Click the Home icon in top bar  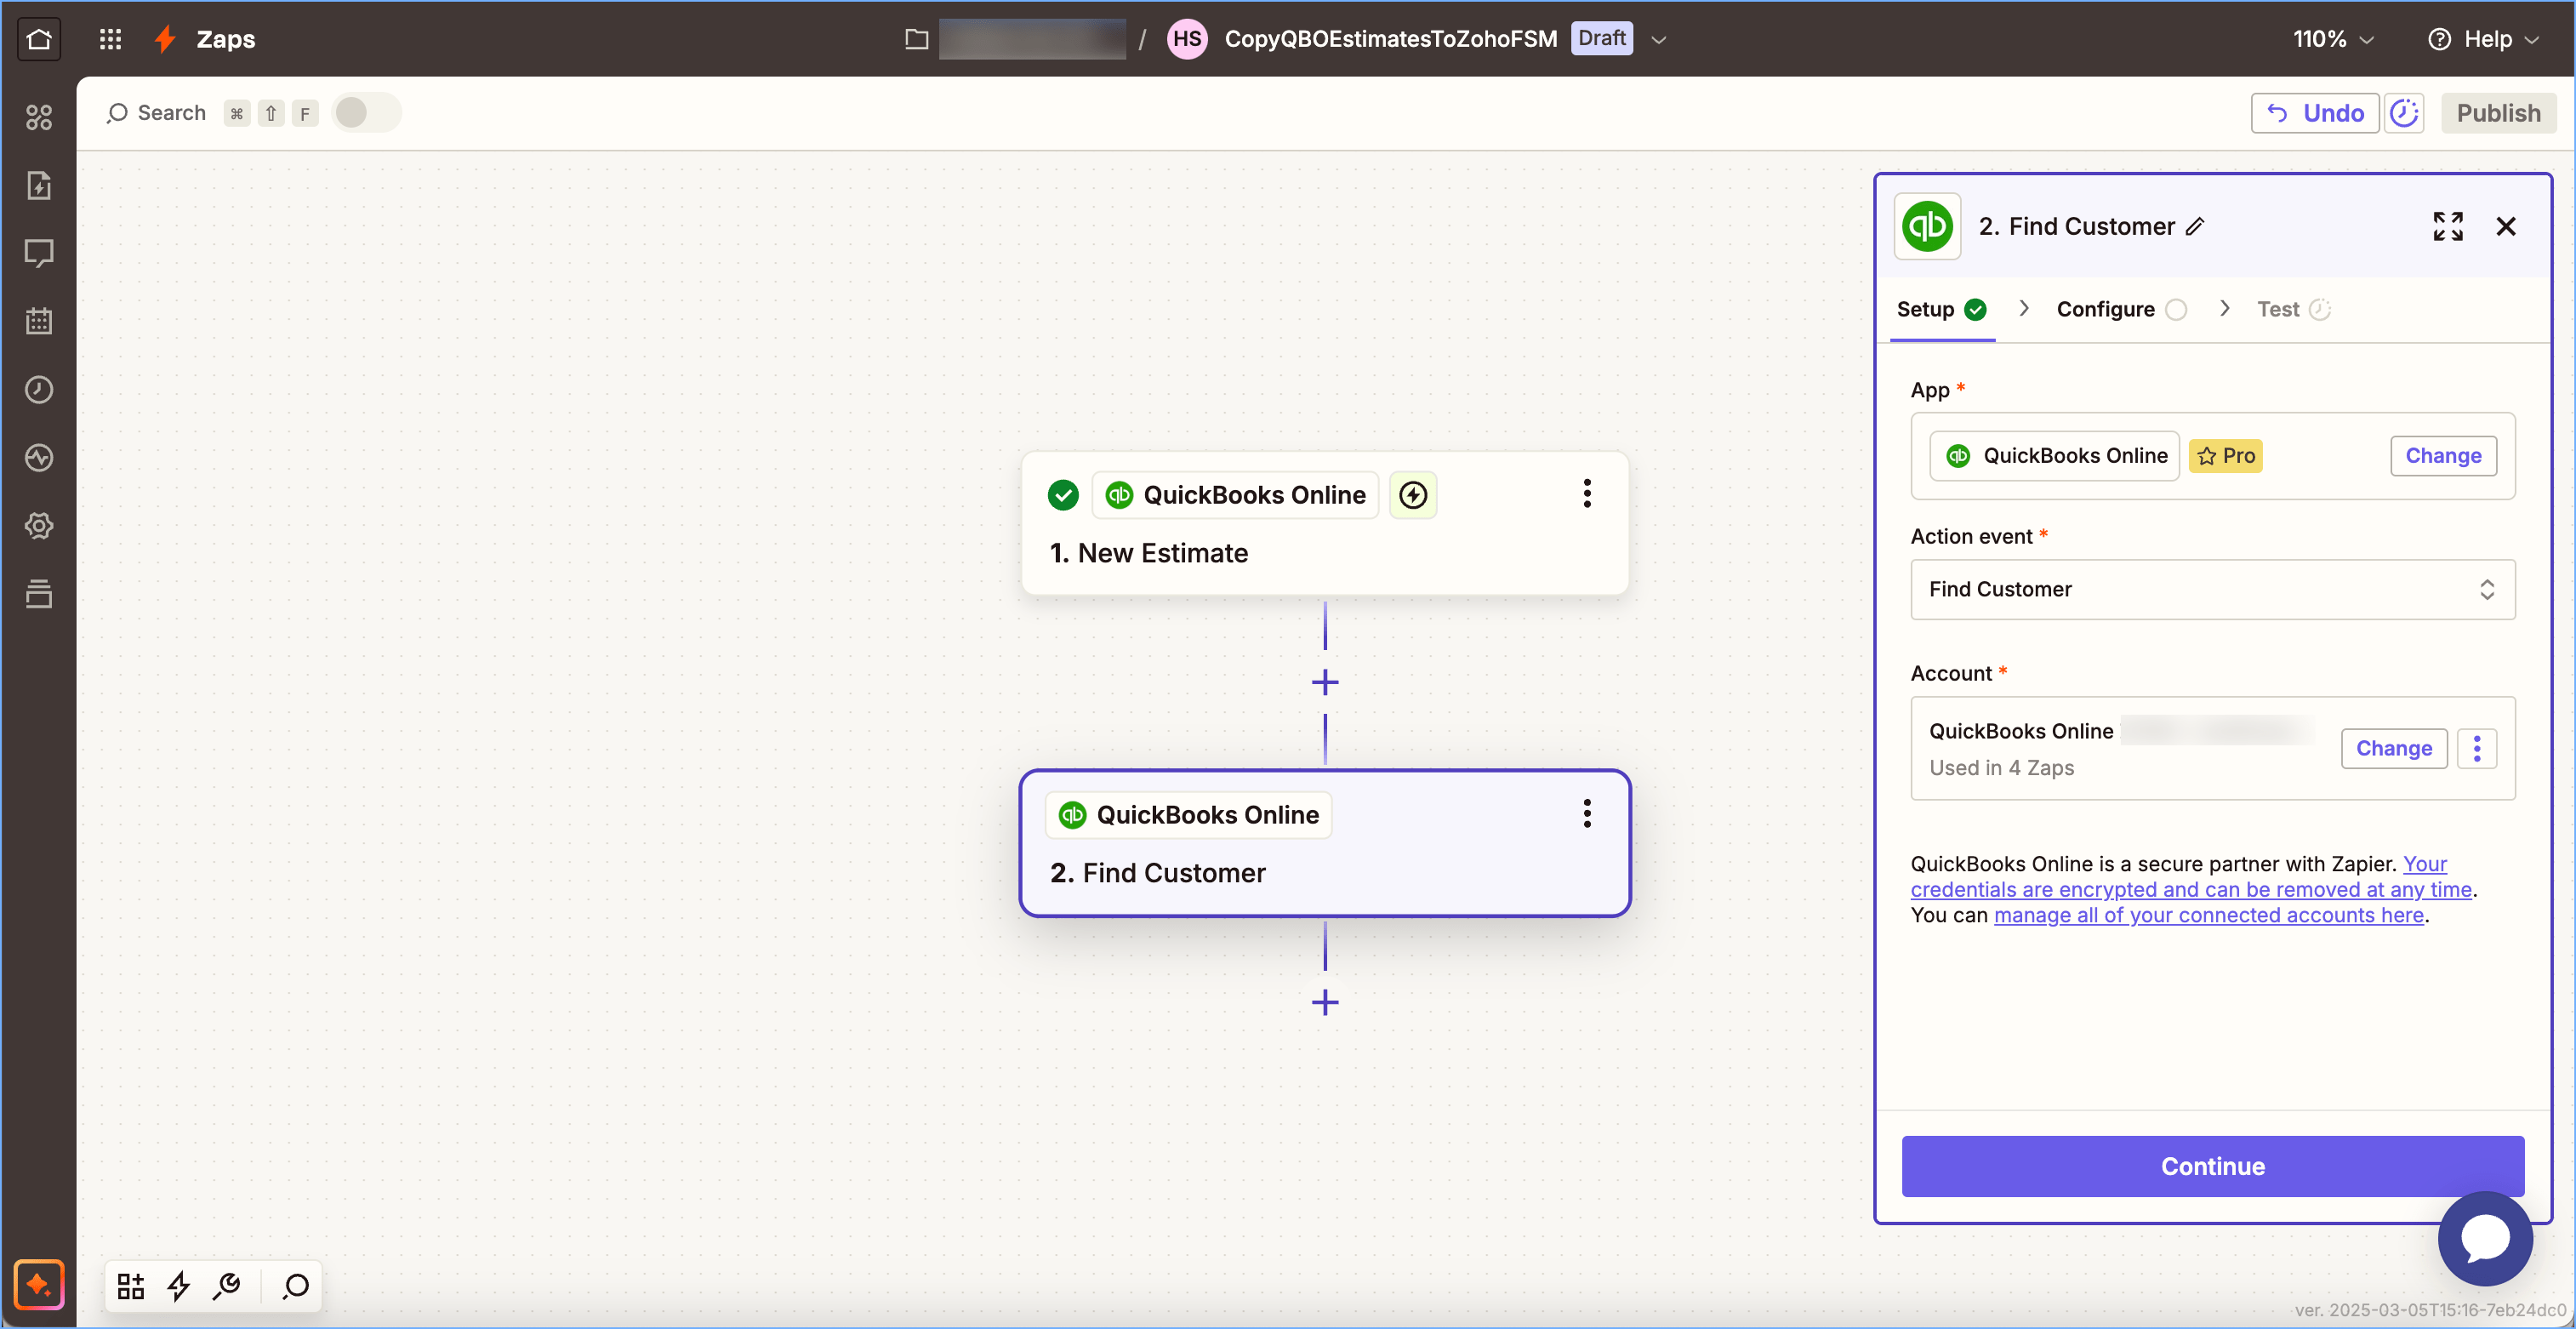[x=39, y=39]
